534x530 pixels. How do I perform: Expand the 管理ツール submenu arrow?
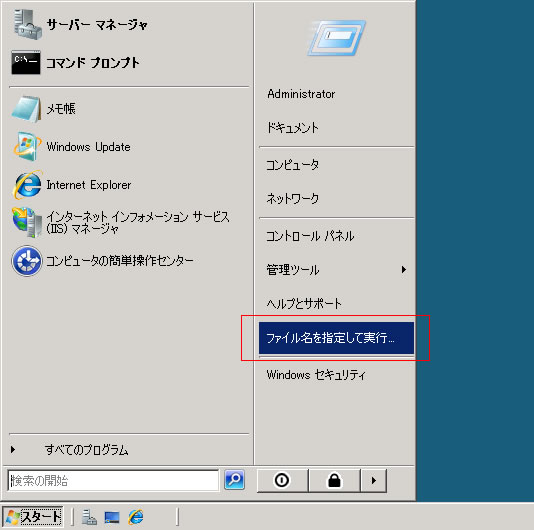click(404, 270)
